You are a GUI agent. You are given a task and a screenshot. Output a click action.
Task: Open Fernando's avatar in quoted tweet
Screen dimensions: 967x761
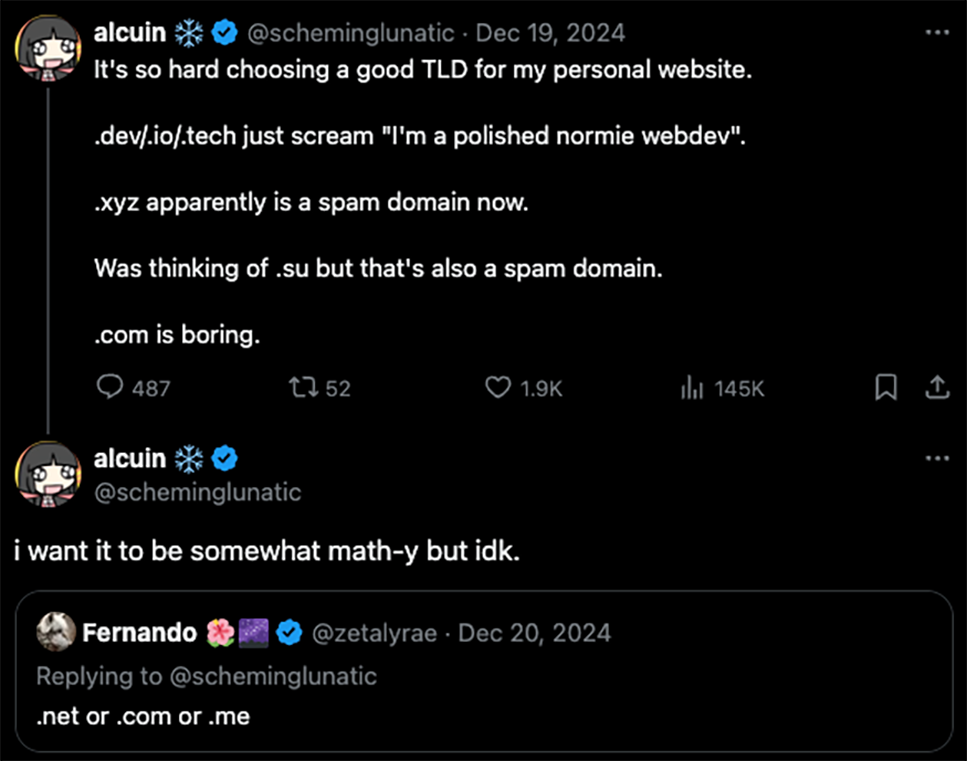56,632
